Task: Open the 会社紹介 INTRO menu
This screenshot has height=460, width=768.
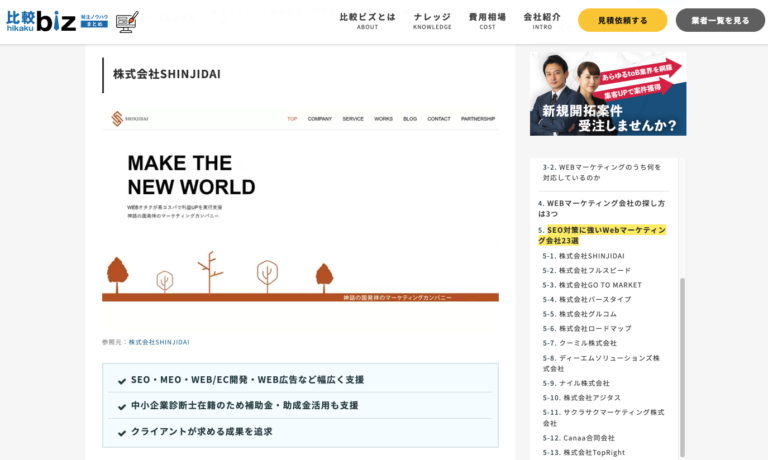Action: (x=542, y=21)
